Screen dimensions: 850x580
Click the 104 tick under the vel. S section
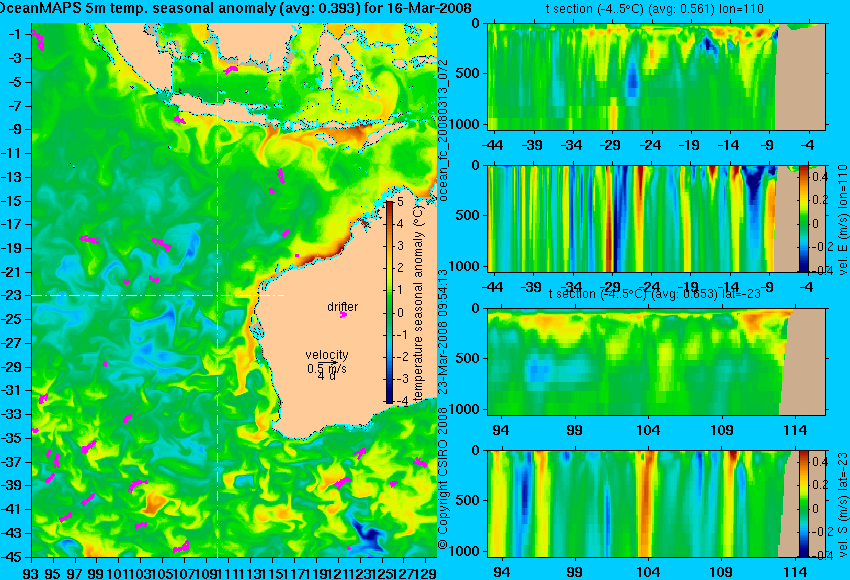click(x=648, y=572)
